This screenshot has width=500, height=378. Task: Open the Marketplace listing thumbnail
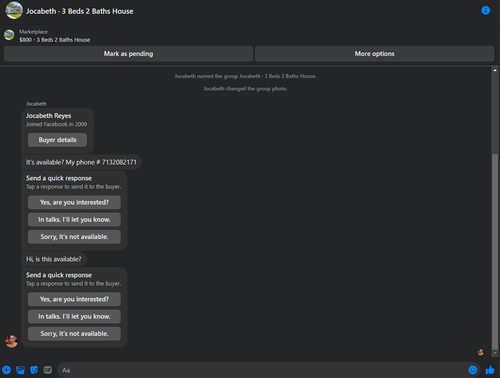tap(9, 35)
